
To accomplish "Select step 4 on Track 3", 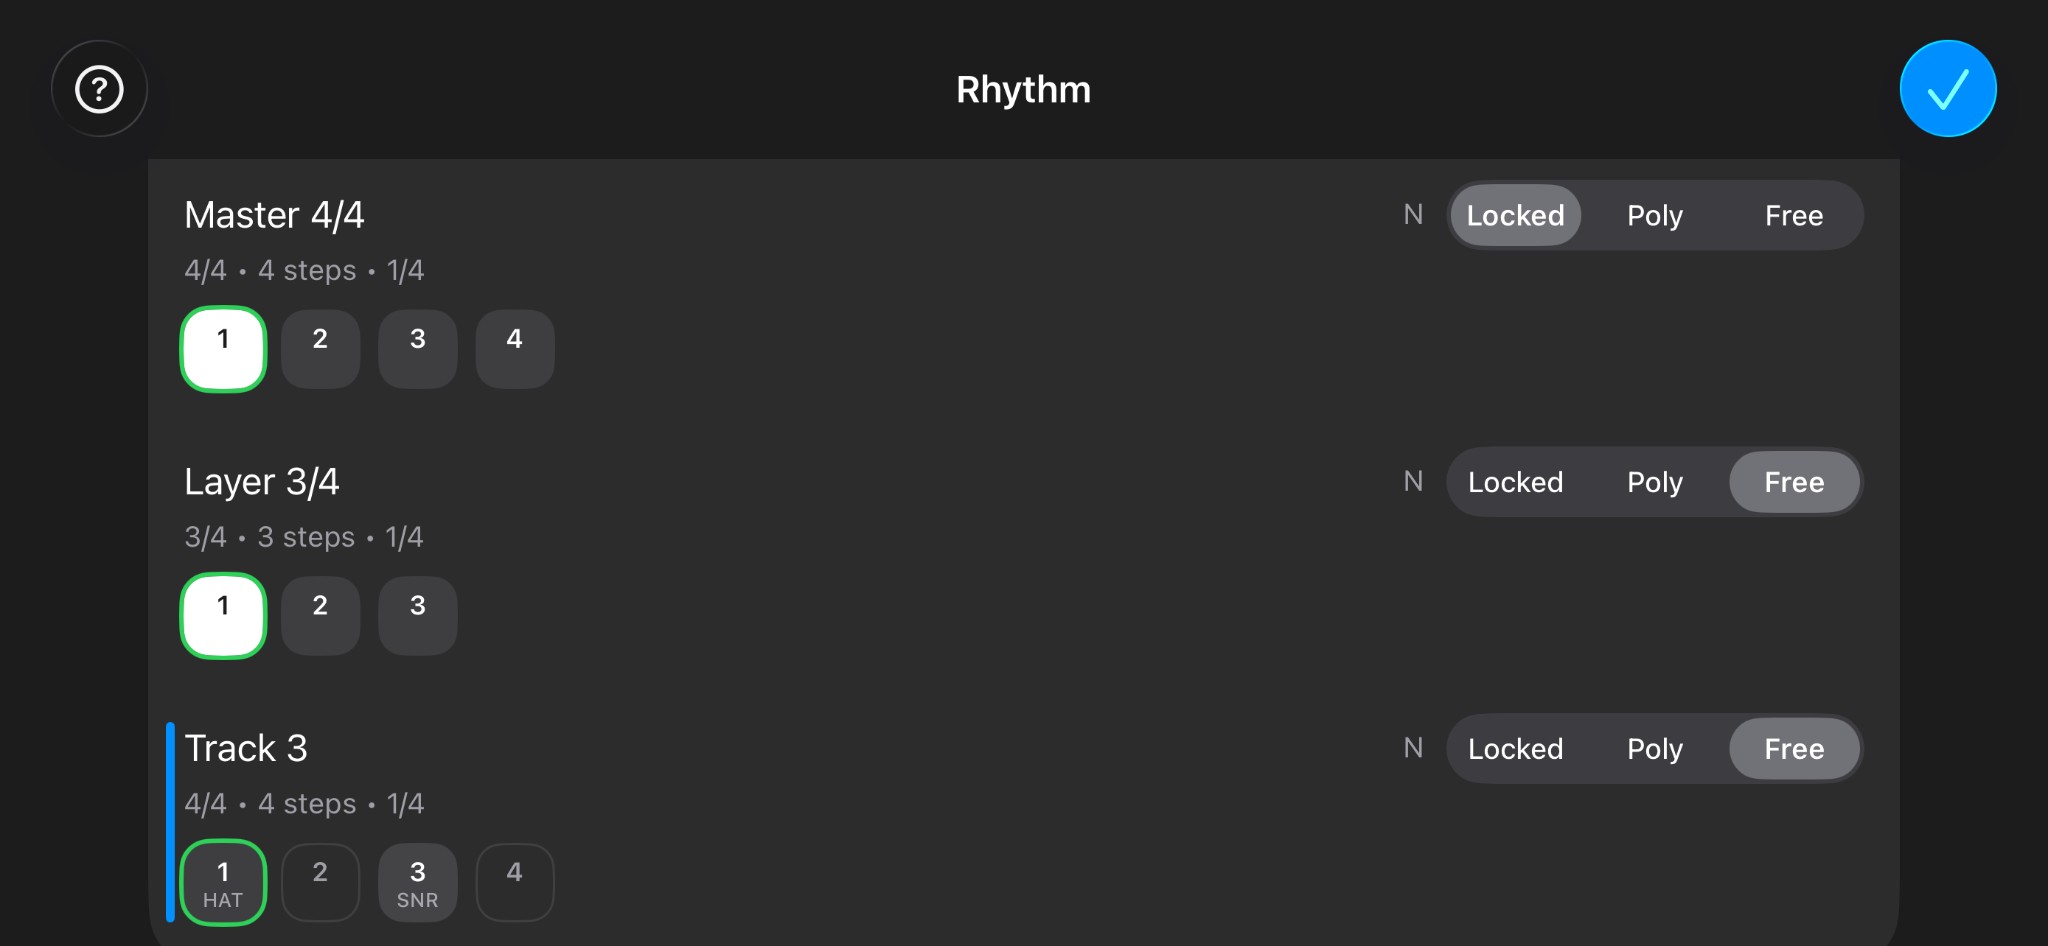I will tap(514, 882).
